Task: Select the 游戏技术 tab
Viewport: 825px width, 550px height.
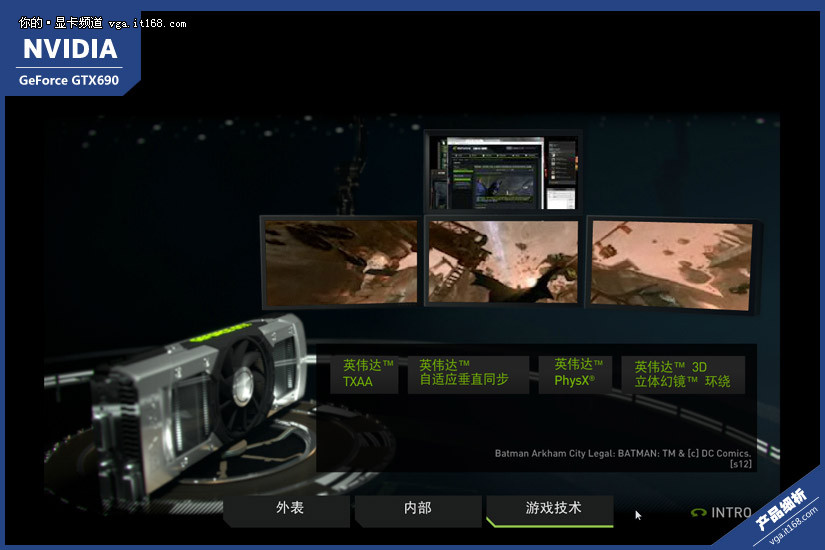Action: point(550,510)
